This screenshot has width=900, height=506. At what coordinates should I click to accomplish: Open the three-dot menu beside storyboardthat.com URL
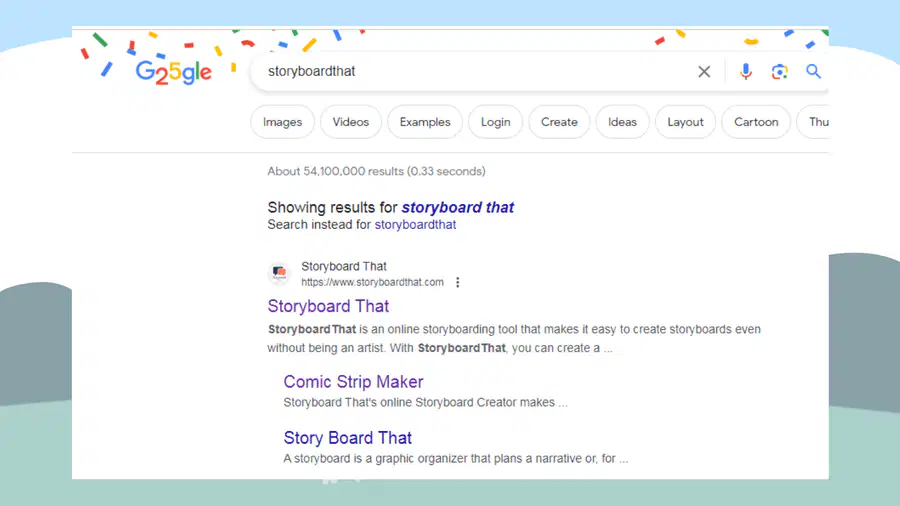(x=457, y=282)
